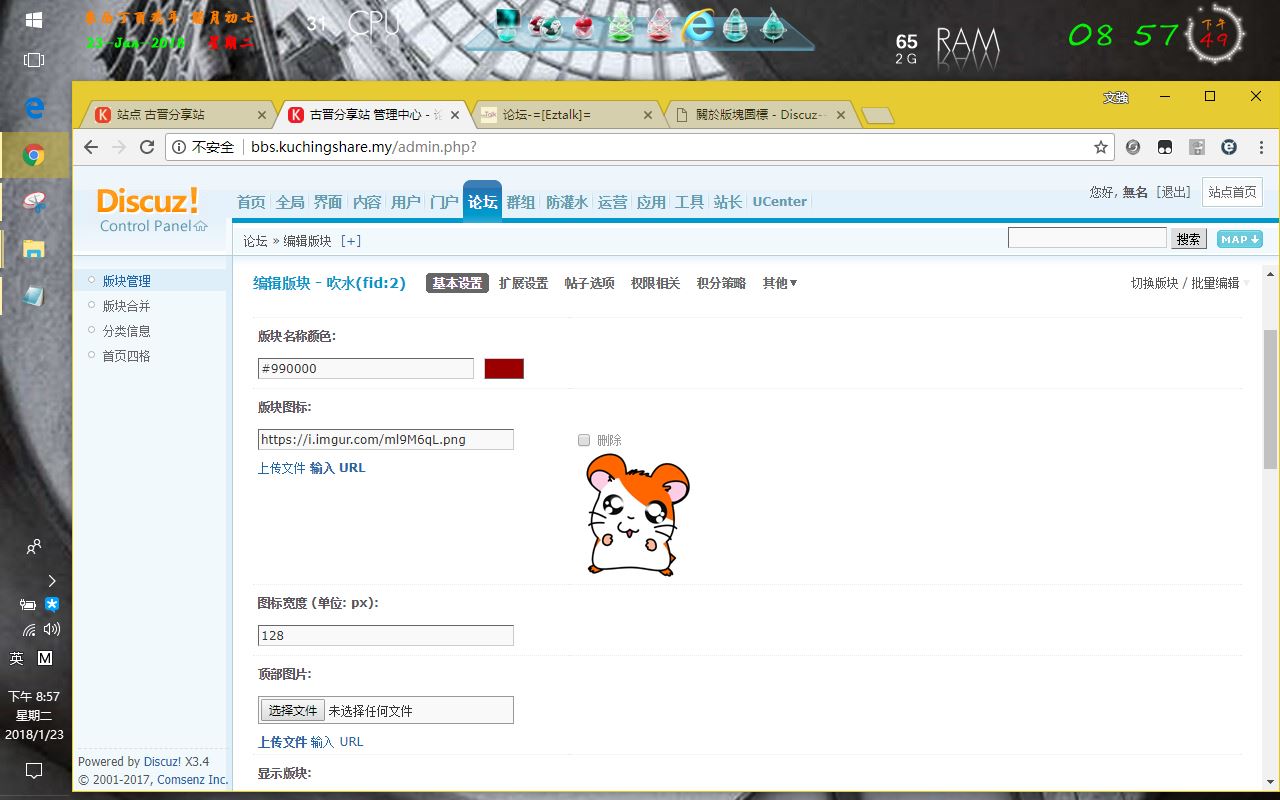Viewport: 1280px width, 800px height.
Task: Click 上传文件 under 版块图标
Action: tap(281, 468)
